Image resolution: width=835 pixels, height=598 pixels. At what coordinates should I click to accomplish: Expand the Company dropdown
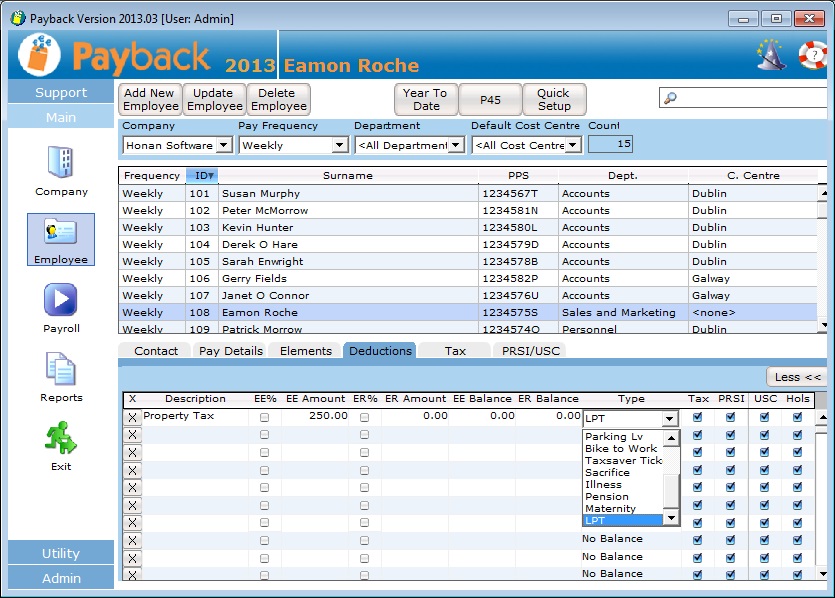223,146
